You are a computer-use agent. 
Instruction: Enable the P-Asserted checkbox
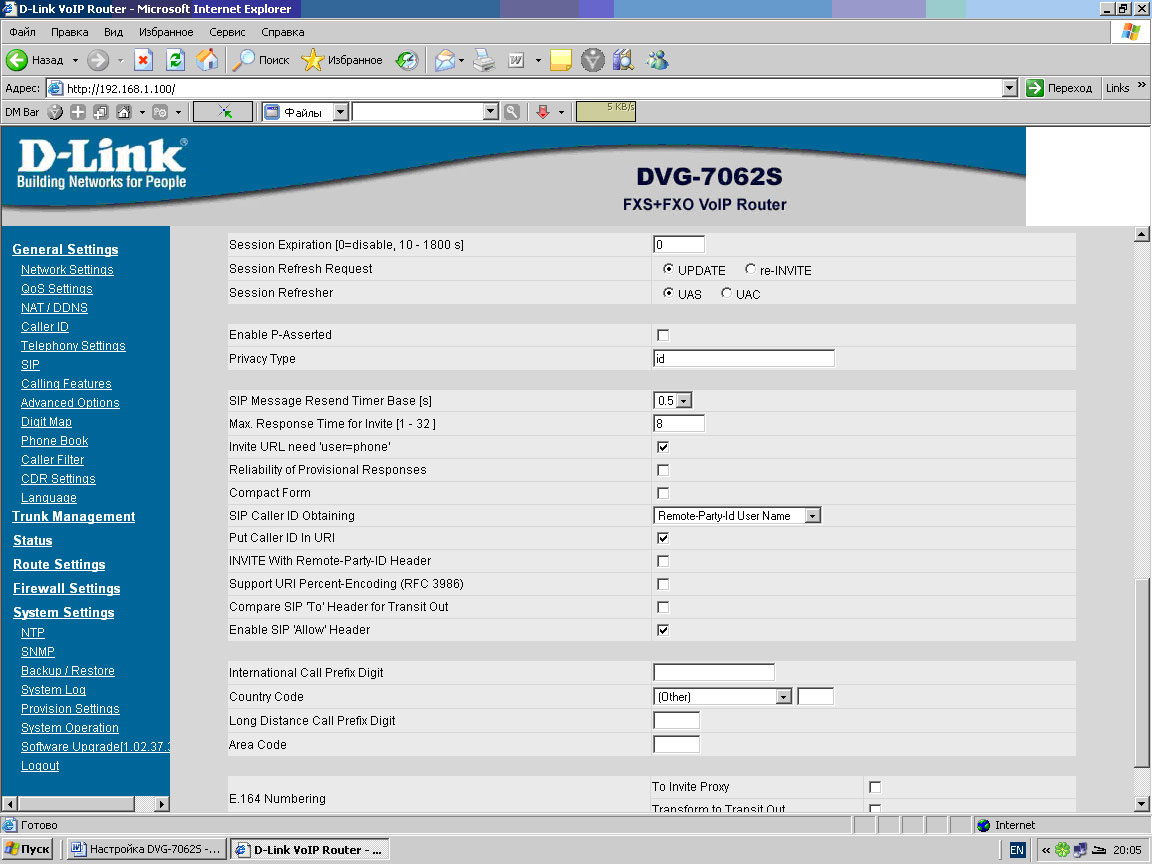pos(662,335)
